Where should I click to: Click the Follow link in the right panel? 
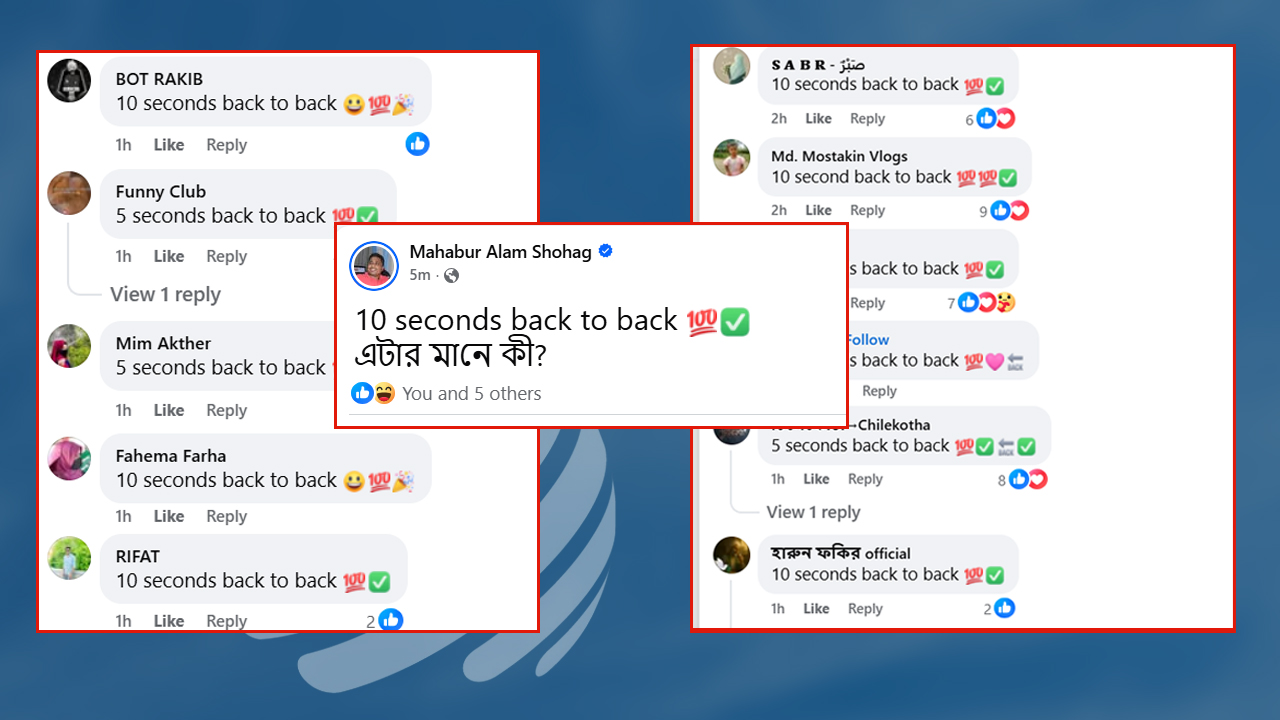pyautogui.click(x=867, y=339)
